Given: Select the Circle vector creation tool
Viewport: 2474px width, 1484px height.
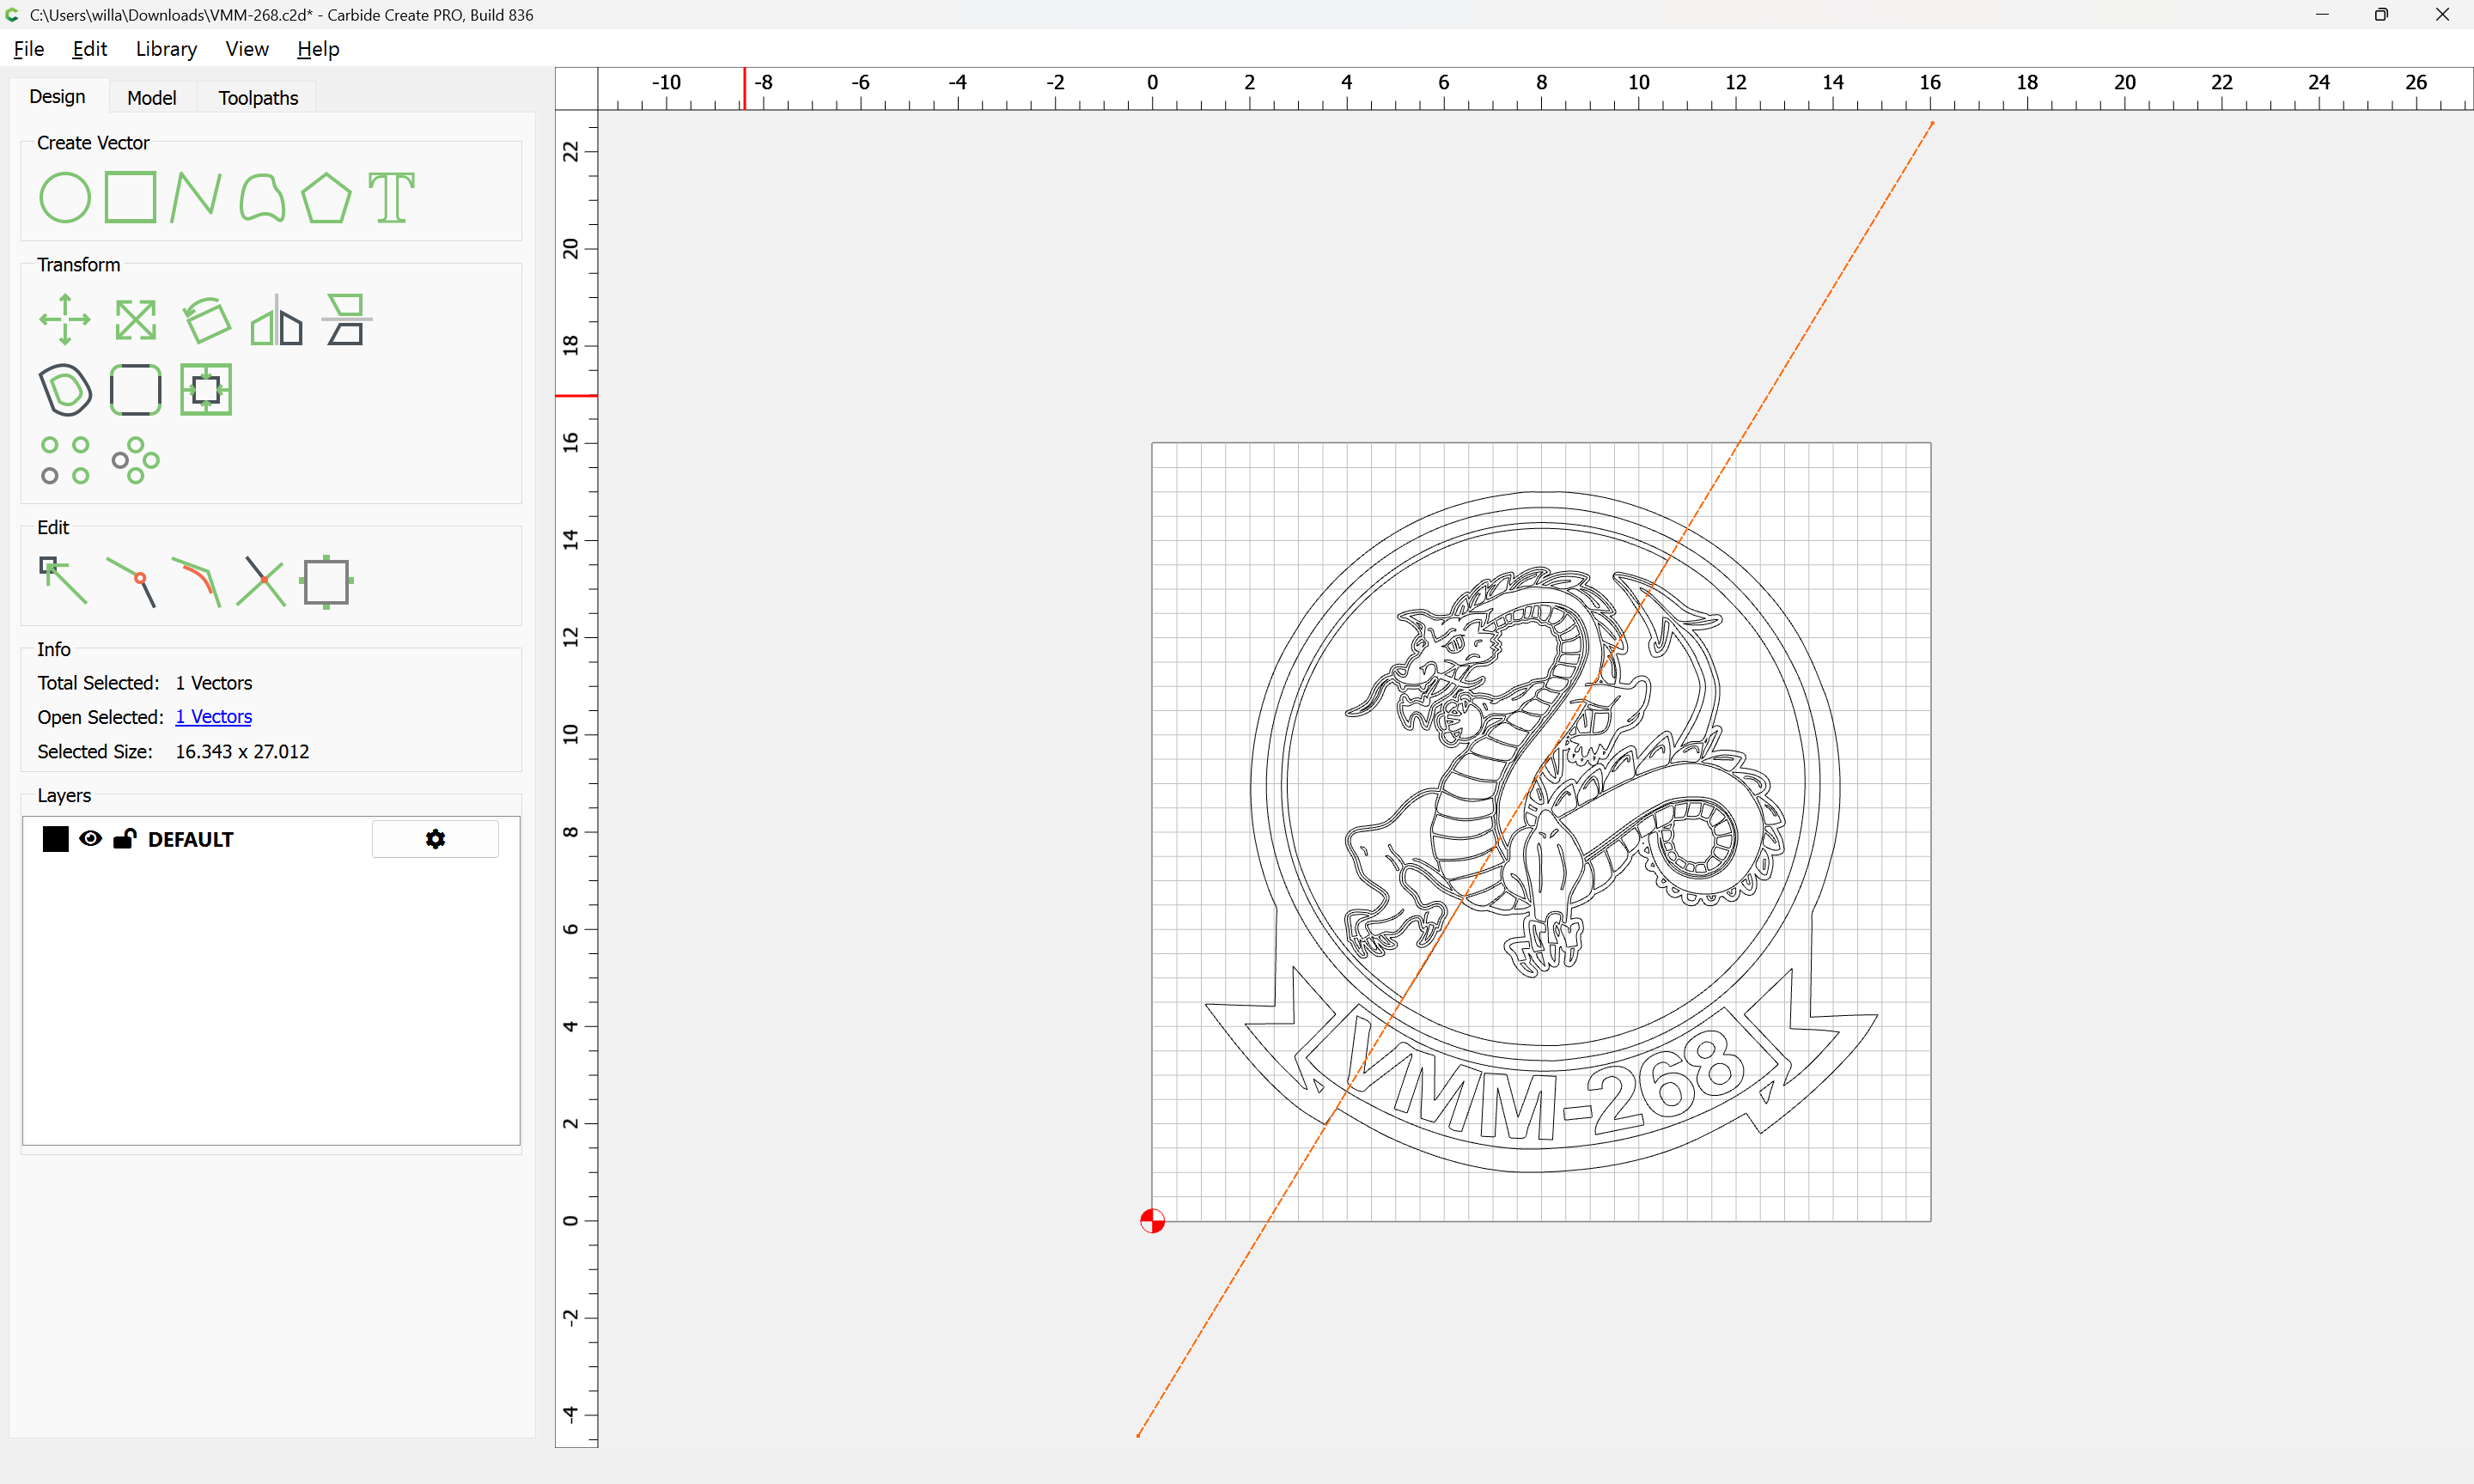Looking at the screenshot, I should [65, 197].
